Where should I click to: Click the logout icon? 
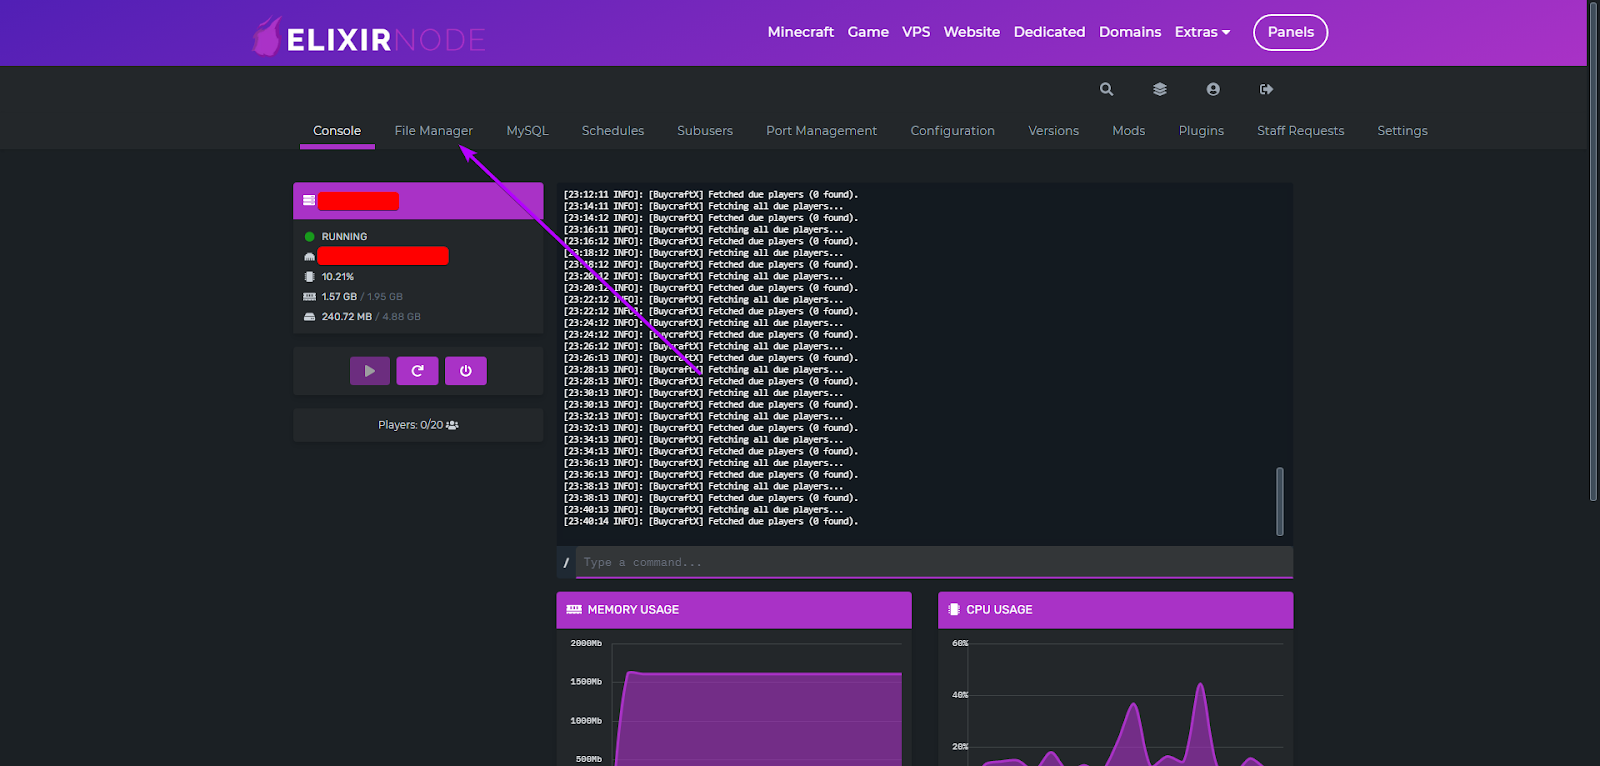1267,89
